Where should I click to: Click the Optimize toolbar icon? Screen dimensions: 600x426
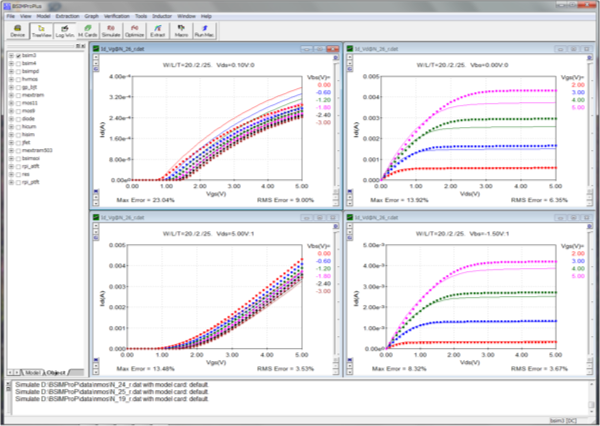coord(134,32)
